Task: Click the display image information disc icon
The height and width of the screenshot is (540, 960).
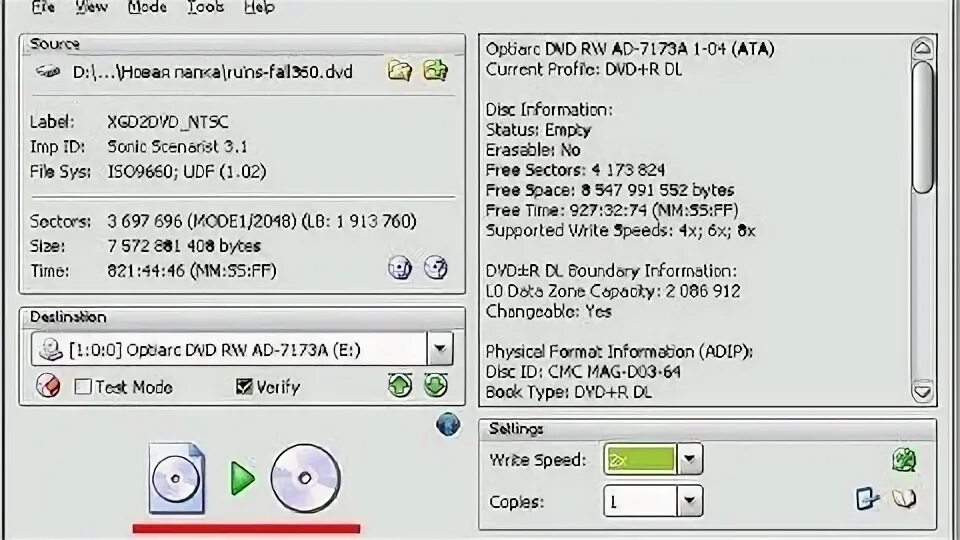Action: [x=400, y=268]
